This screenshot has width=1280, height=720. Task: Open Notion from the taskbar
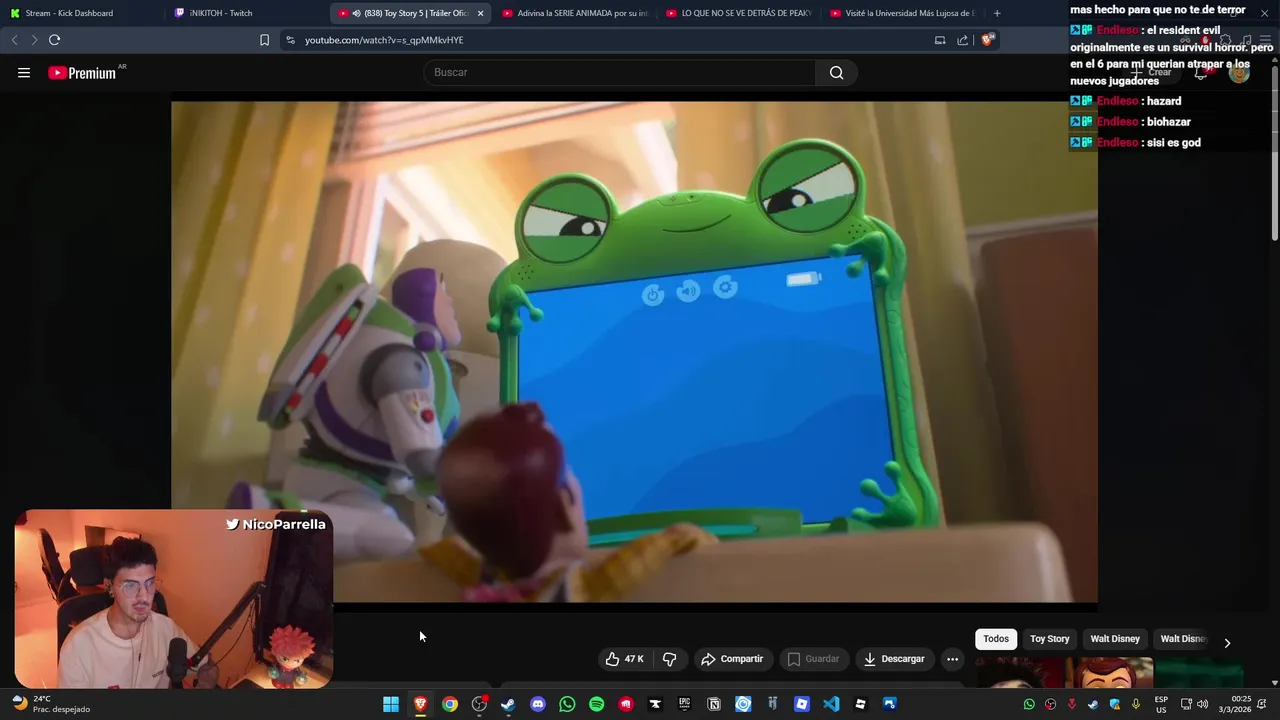click(714, 704)
